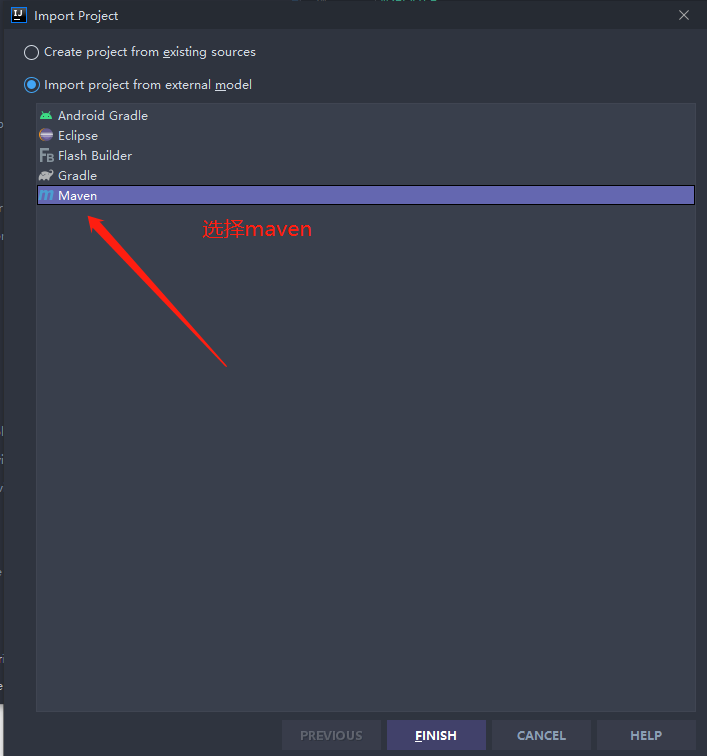Select Create project from existing sources radio
Viewport: 707px width, 756px height.
(32, 52)
